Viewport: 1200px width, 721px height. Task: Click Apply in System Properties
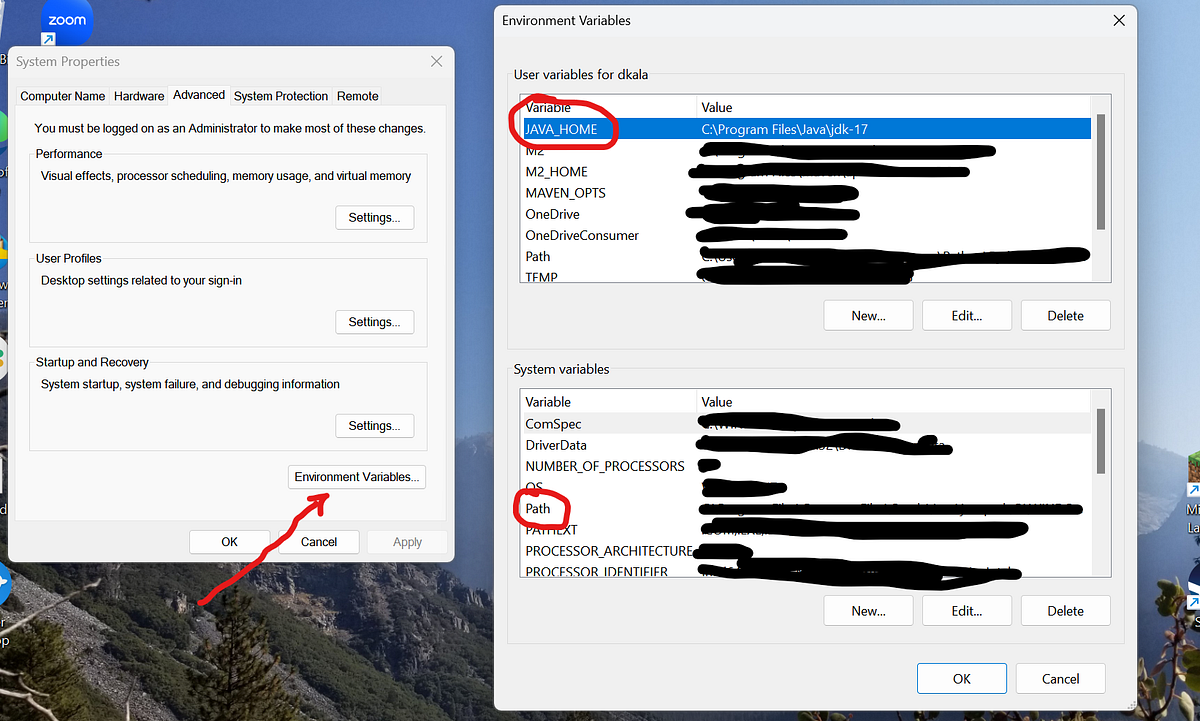[406, 541]
